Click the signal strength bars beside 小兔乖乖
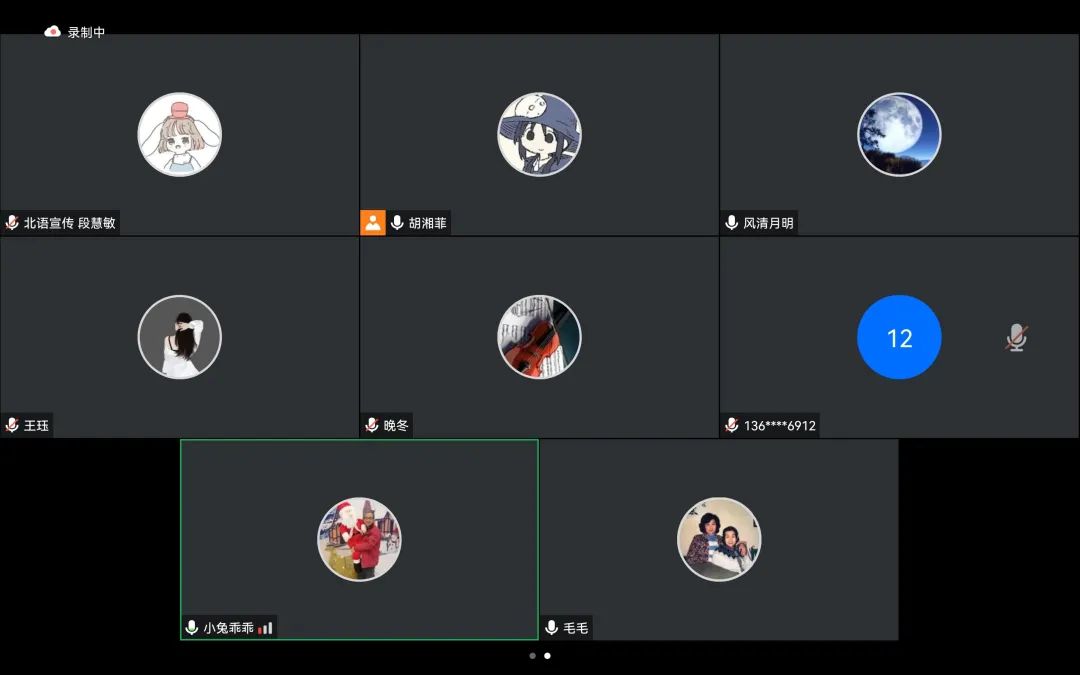Viewport: 1080px width, 675px height. coord(265,628)
